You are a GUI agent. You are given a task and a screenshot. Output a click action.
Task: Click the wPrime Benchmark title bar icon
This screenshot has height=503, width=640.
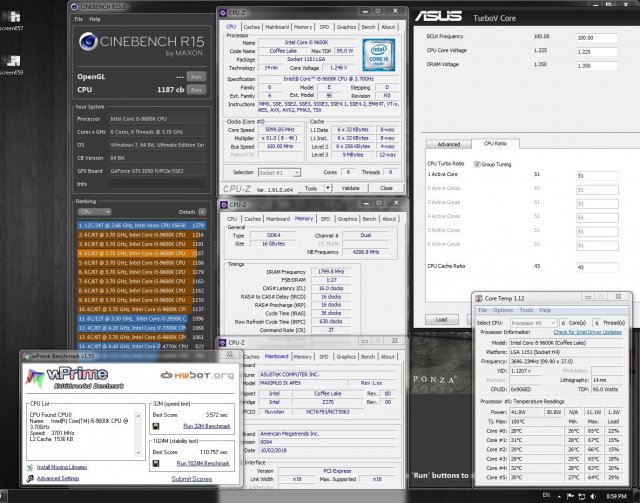(27, 356)
